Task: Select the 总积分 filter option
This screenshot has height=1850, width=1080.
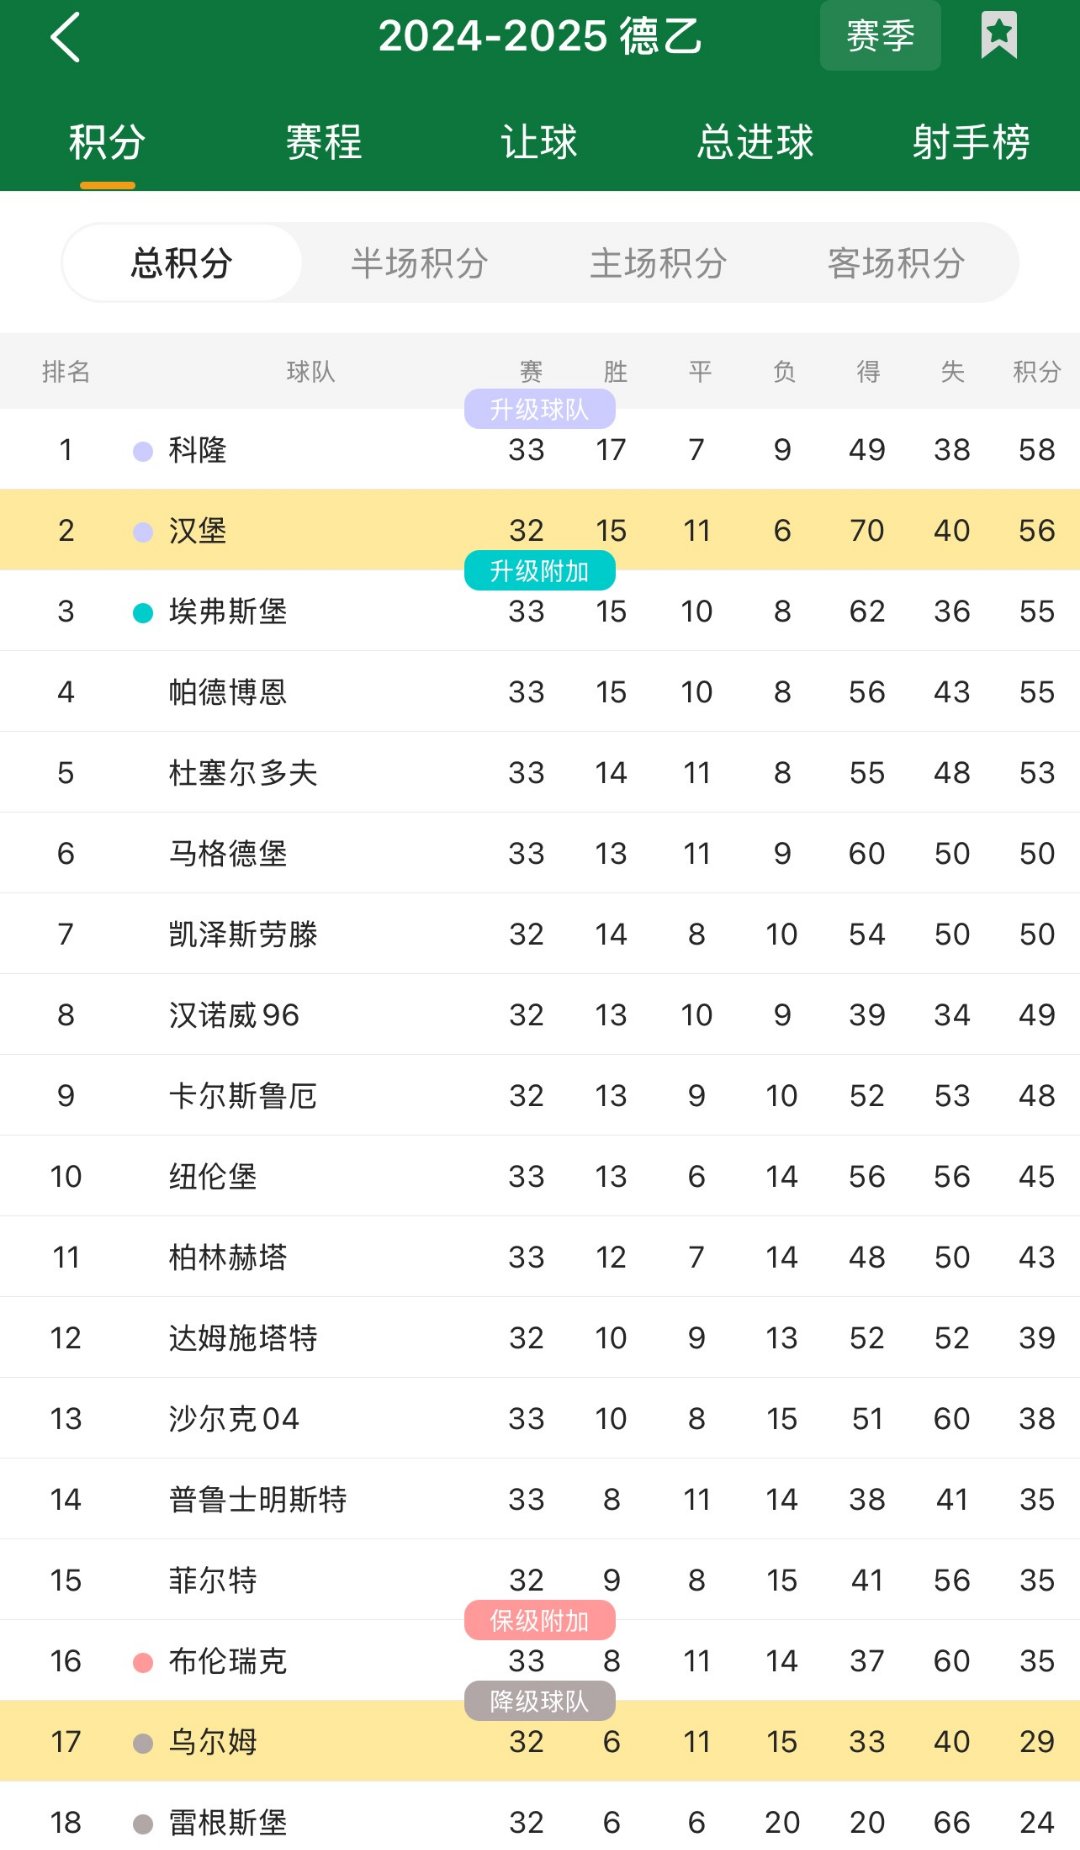Action: (x=182, y=263)
